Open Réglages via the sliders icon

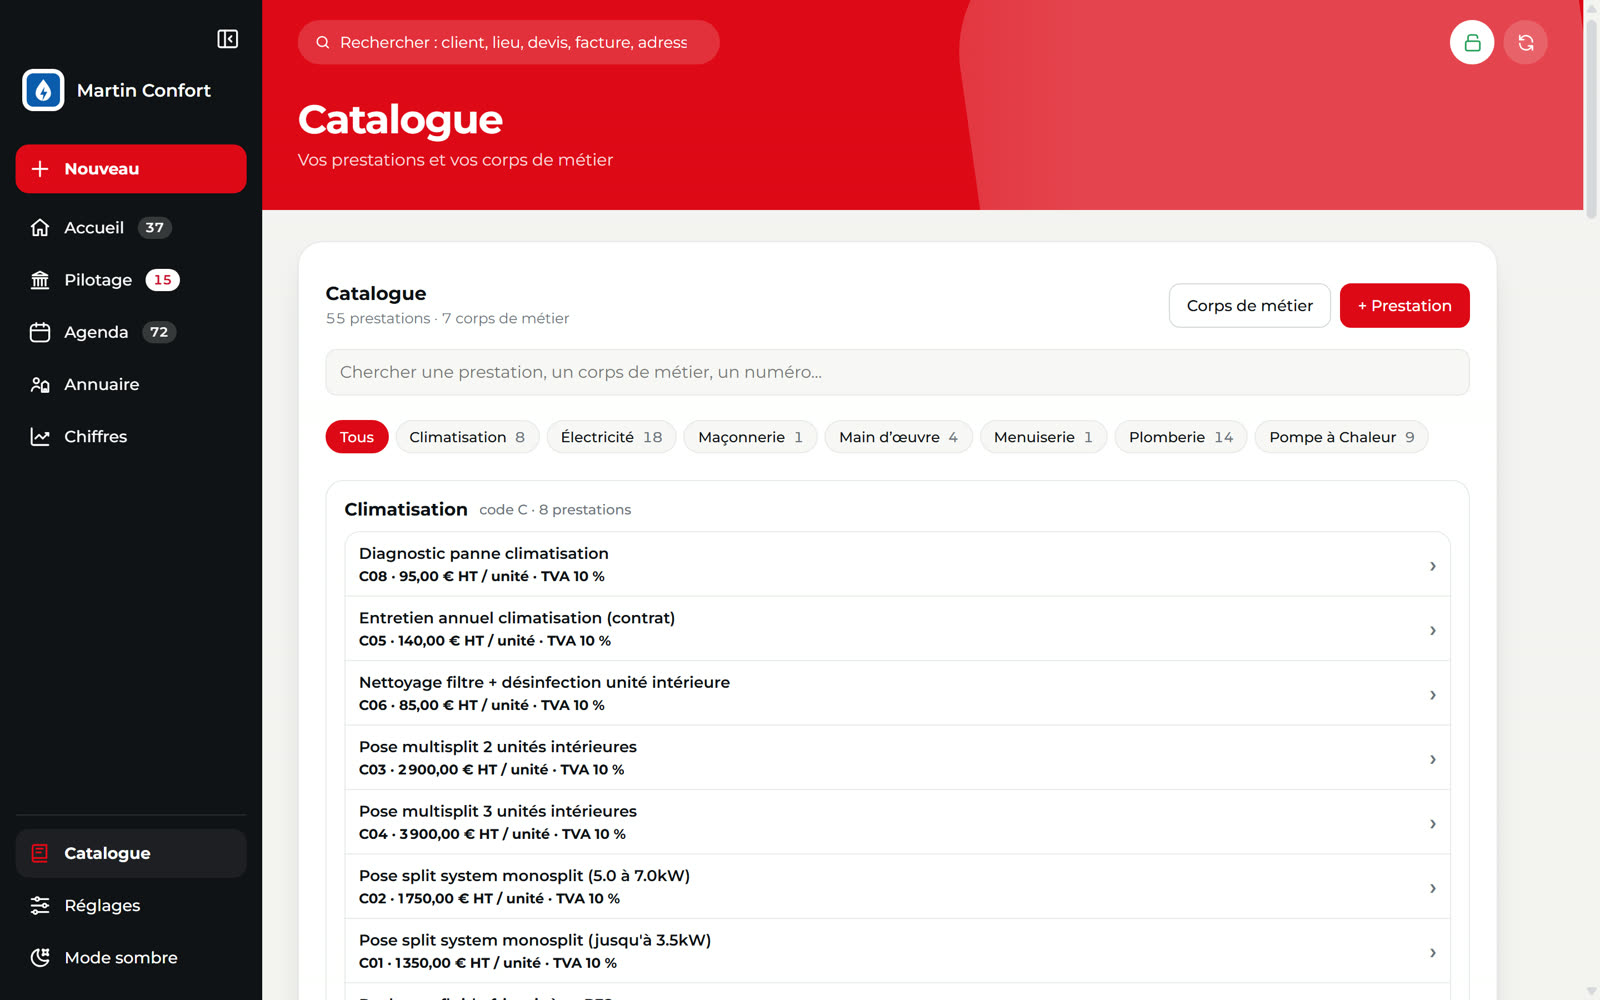(x=40, y=905)
